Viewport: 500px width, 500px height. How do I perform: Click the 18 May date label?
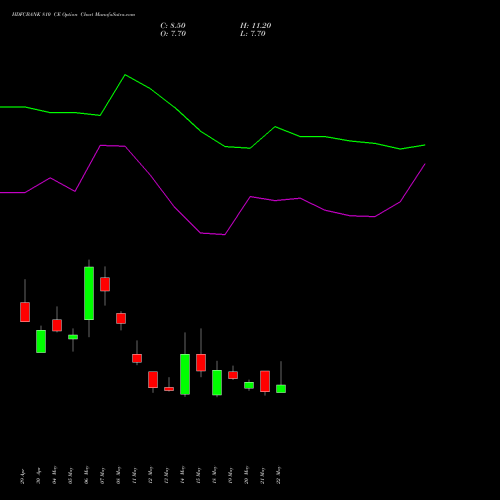215,475
